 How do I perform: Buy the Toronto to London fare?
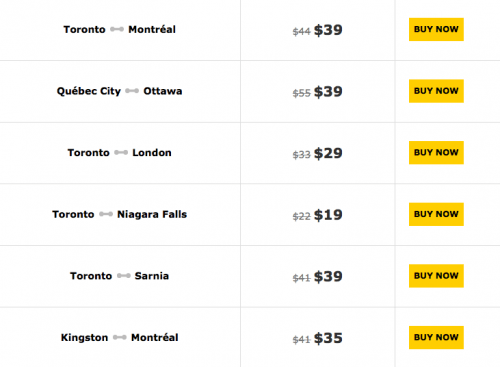coord(436,153)
